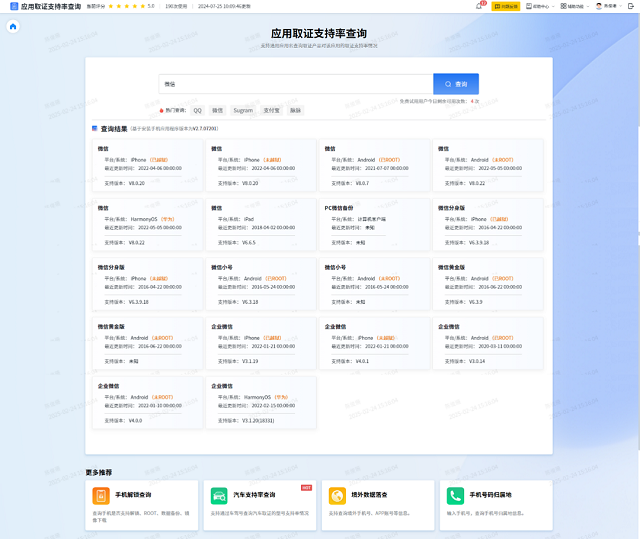Open the 微信 Android V8.0.7 card
640x539 pixels.
point(374,165)
